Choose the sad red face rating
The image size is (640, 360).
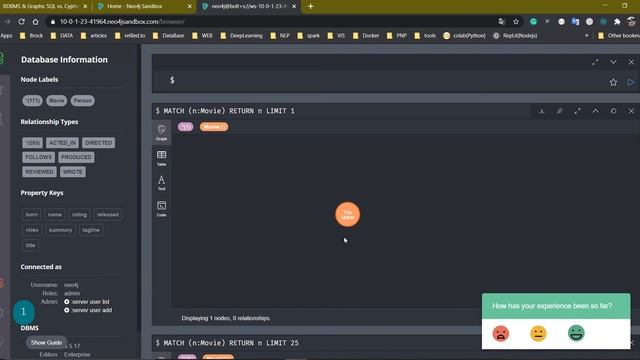coord(500,333)
